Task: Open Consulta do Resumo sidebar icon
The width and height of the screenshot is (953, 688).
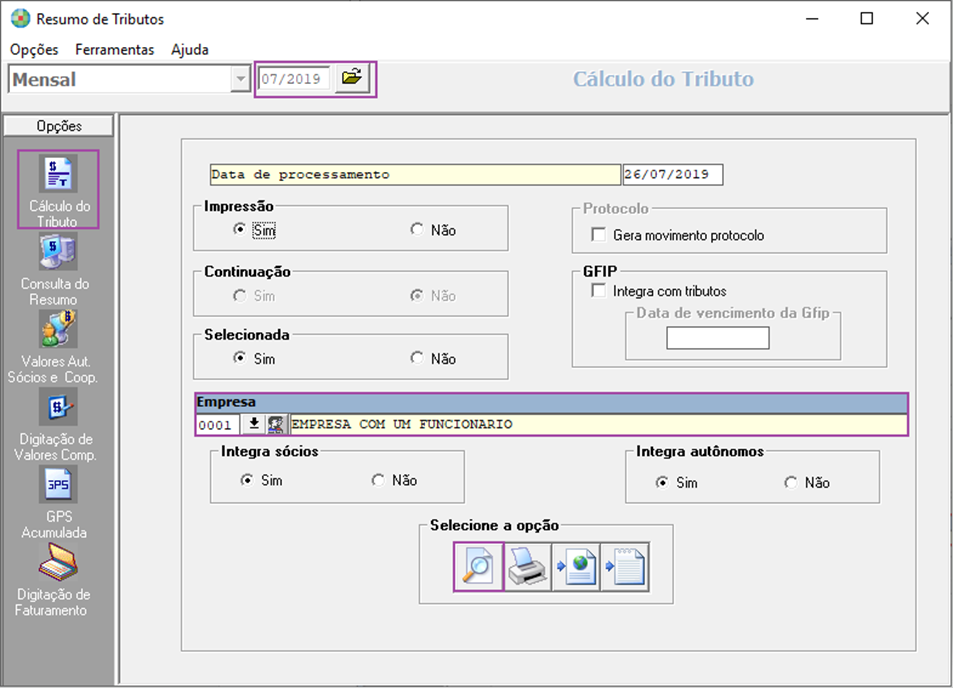Action: (x=58, y=252)
